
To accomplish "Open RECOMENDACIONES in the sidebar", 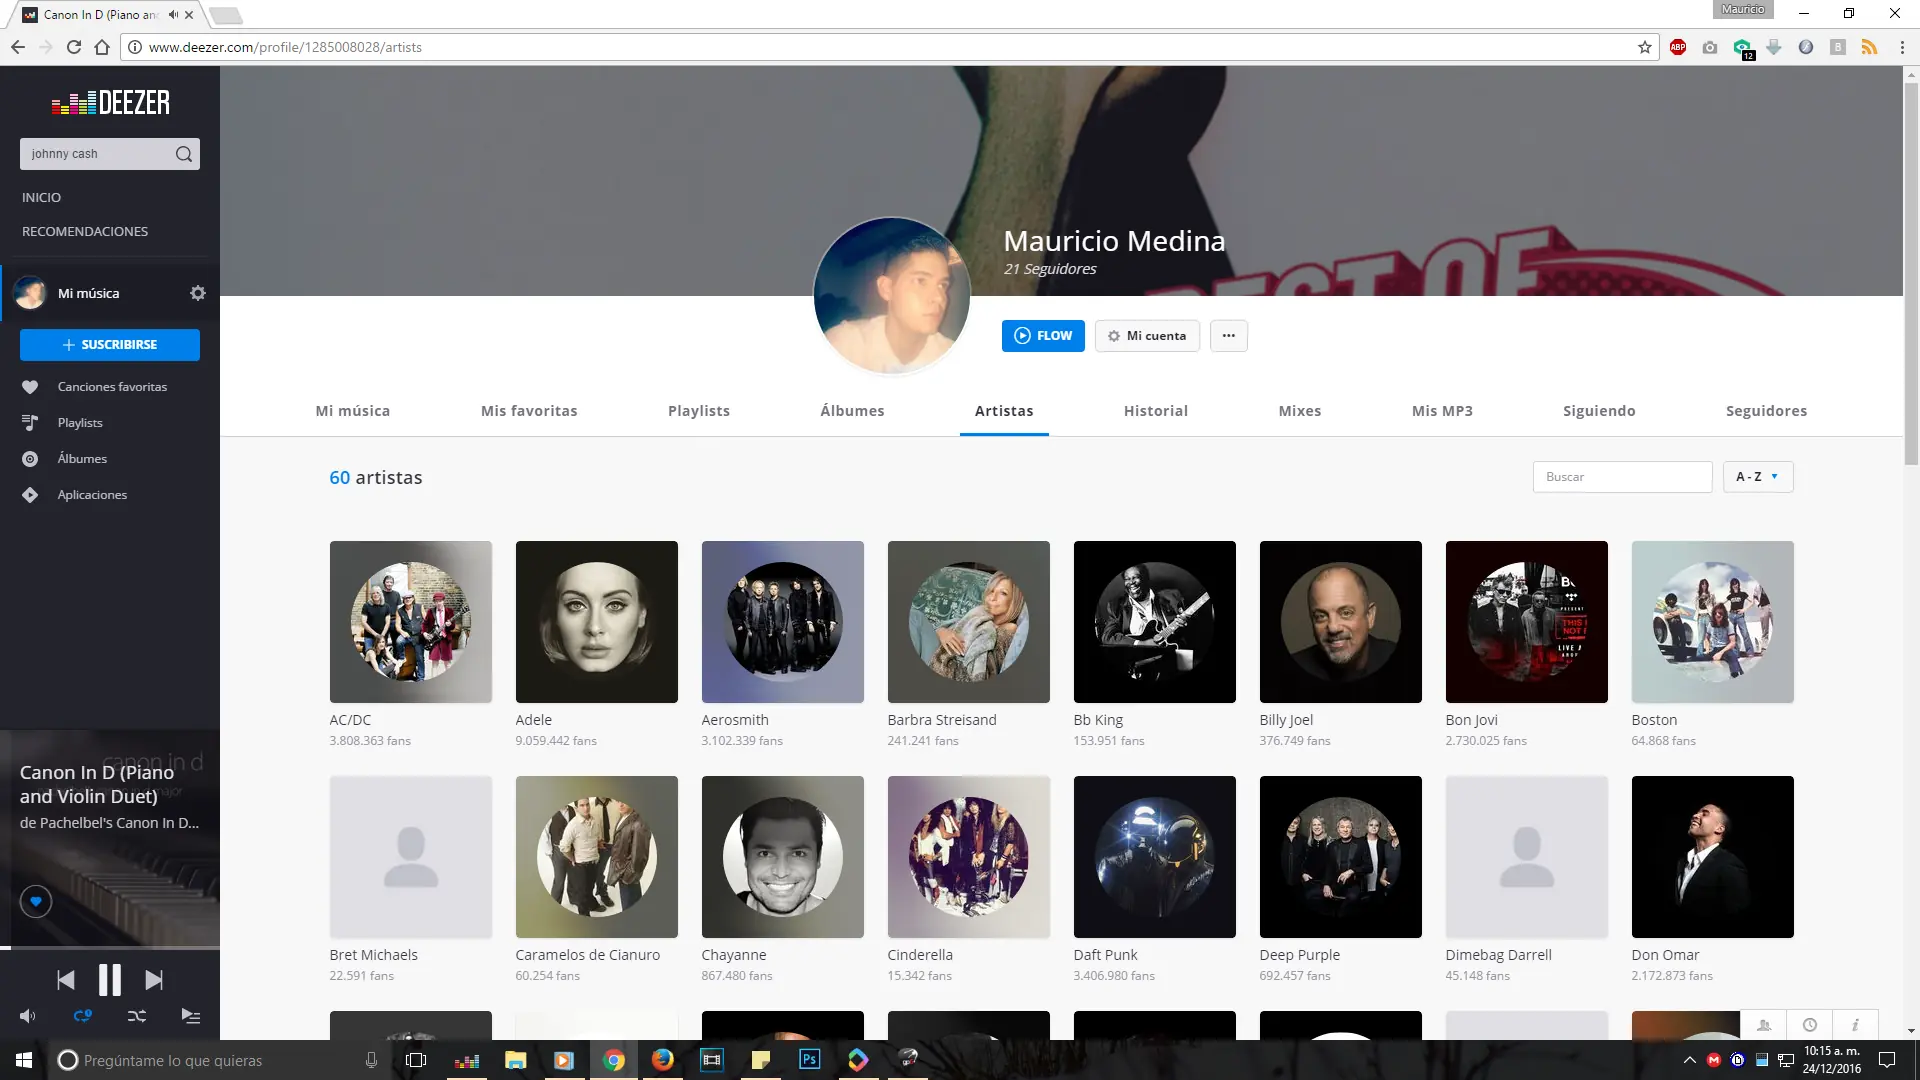I will pyautogui.click(x=85, y=232).
